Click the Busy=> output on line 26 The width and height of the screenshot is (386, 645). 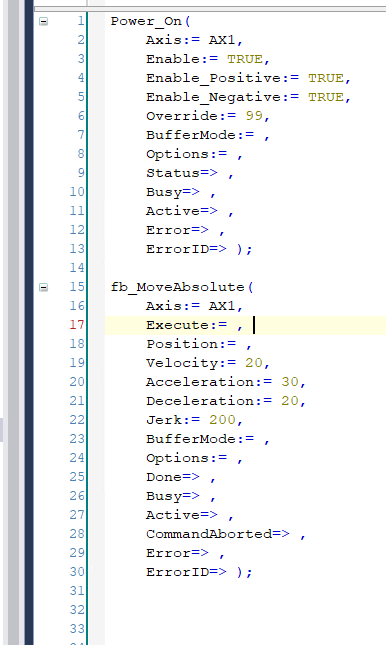click(181, 496)
